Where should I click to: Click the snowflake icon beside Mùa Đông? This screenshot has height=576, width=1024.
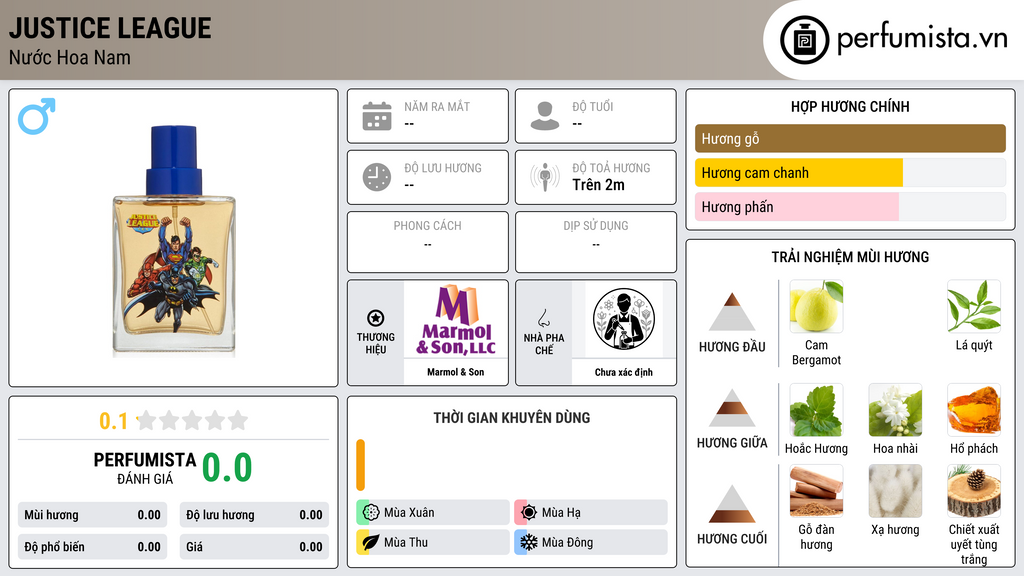coord(529,542)
